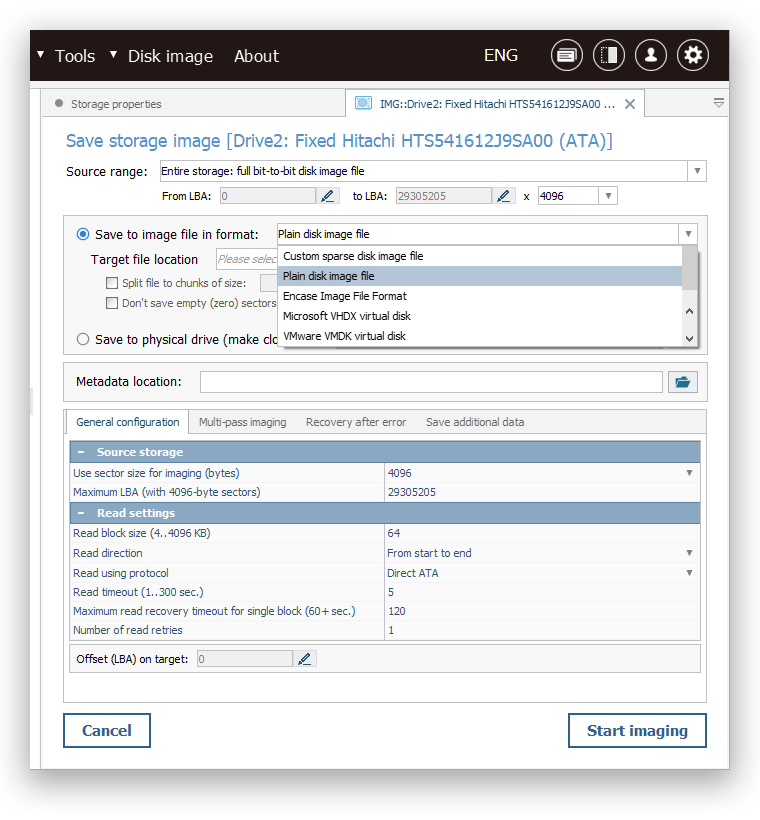Viewport: 760px width, 820px height.
Task: Choose Plain disk image file option
Action: point(480,276)
